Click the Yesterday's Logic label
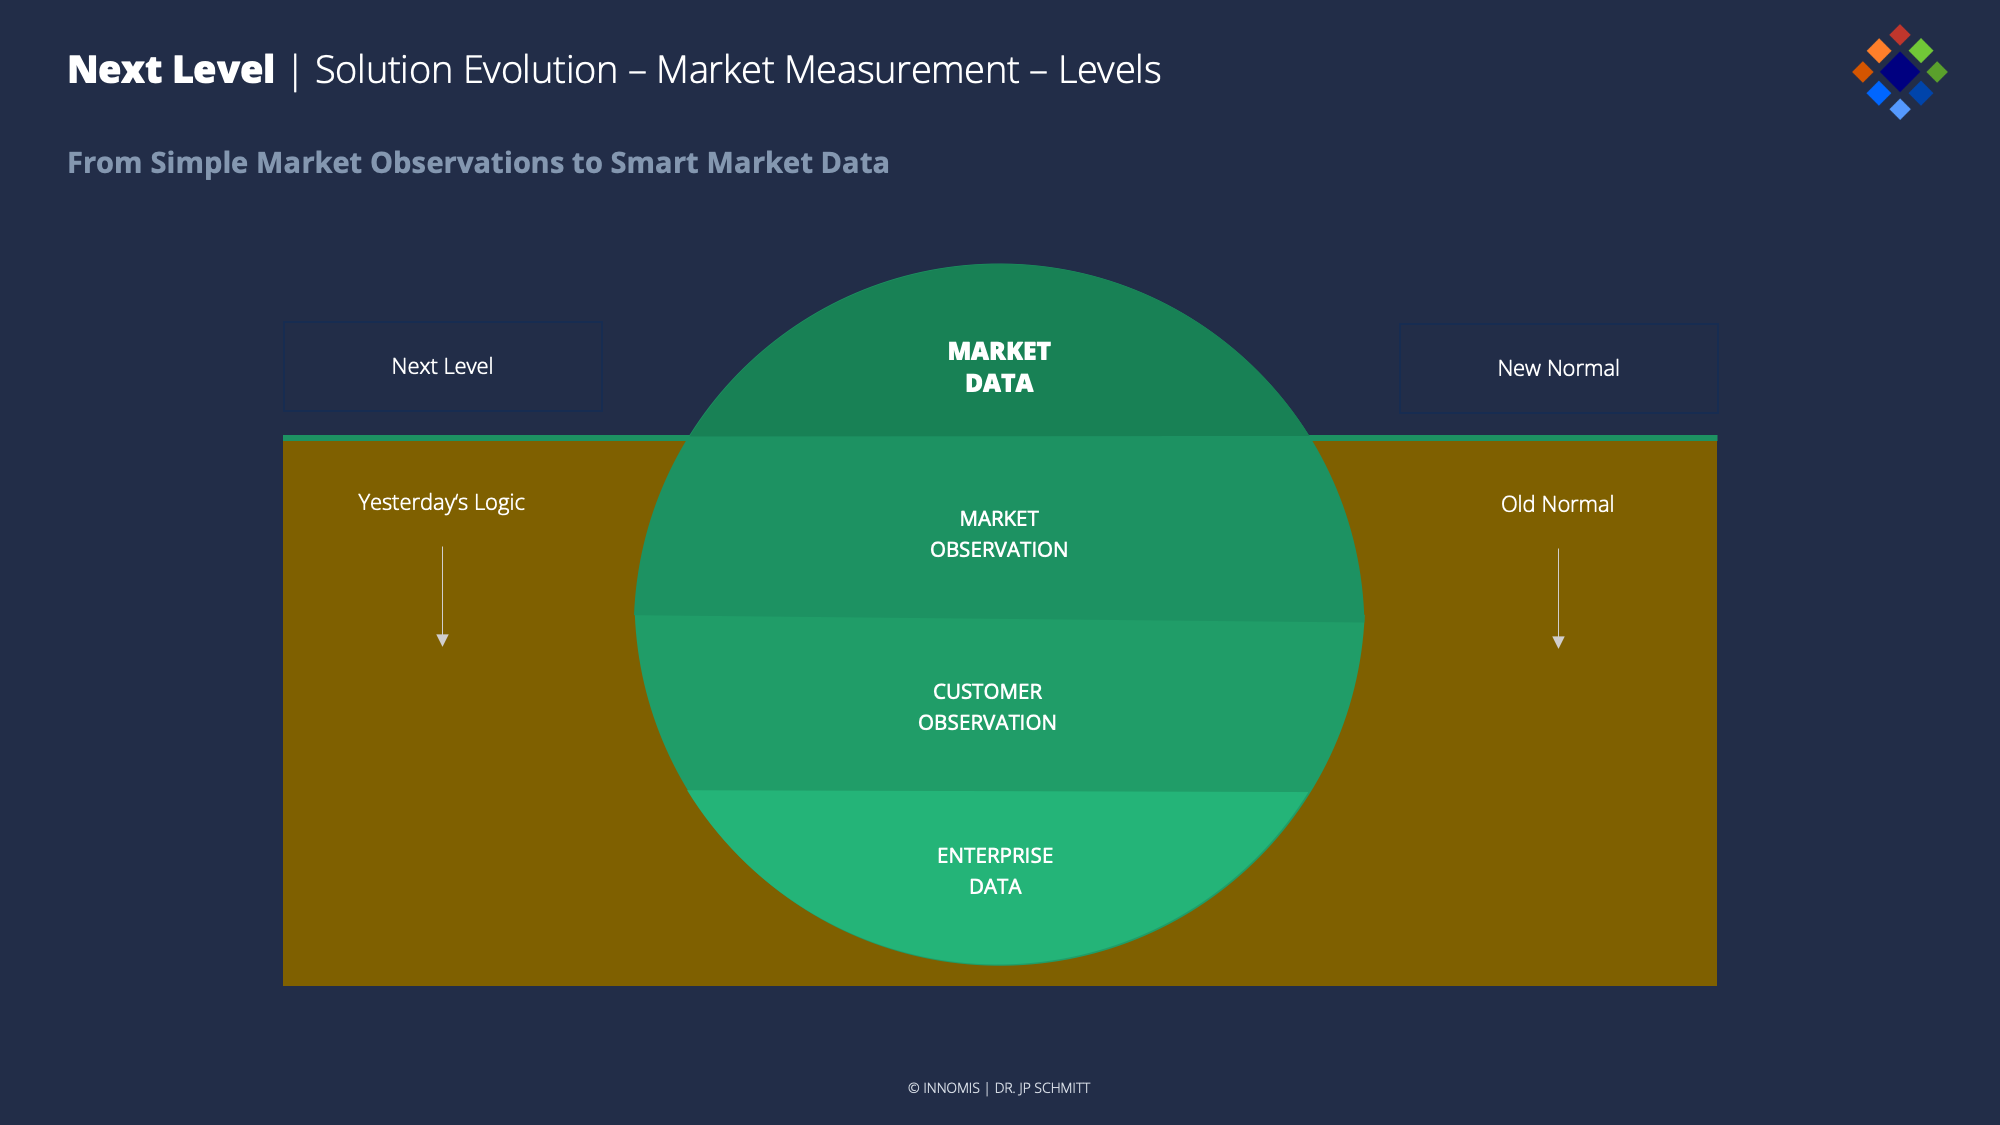This screenshot has height=1125, width=2000. [x=441, y=502]
